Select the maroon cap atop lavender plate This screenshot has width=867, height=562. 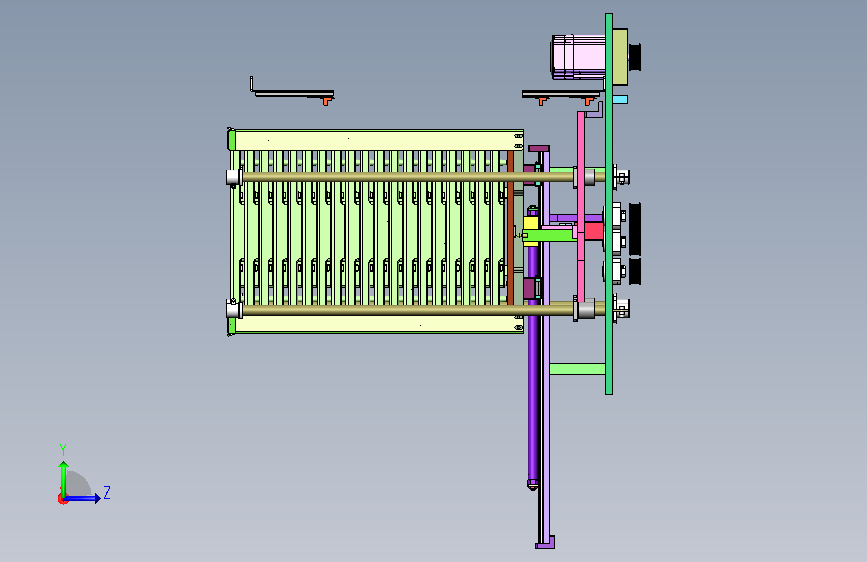click(539, 148)
